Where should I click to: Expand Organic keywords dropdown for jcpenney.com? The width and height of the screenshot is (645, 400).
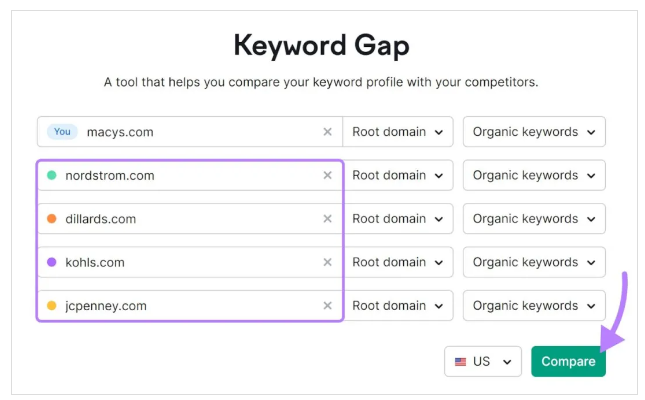click(x=534, y=305)
